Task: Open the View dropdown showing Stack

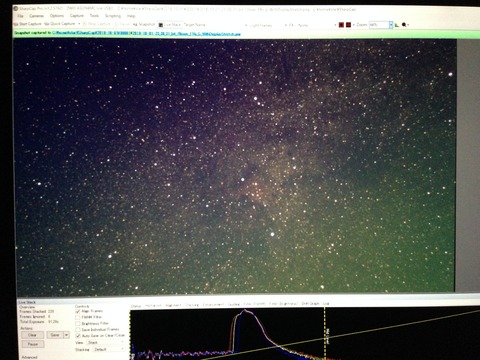Action: (105, 343)
